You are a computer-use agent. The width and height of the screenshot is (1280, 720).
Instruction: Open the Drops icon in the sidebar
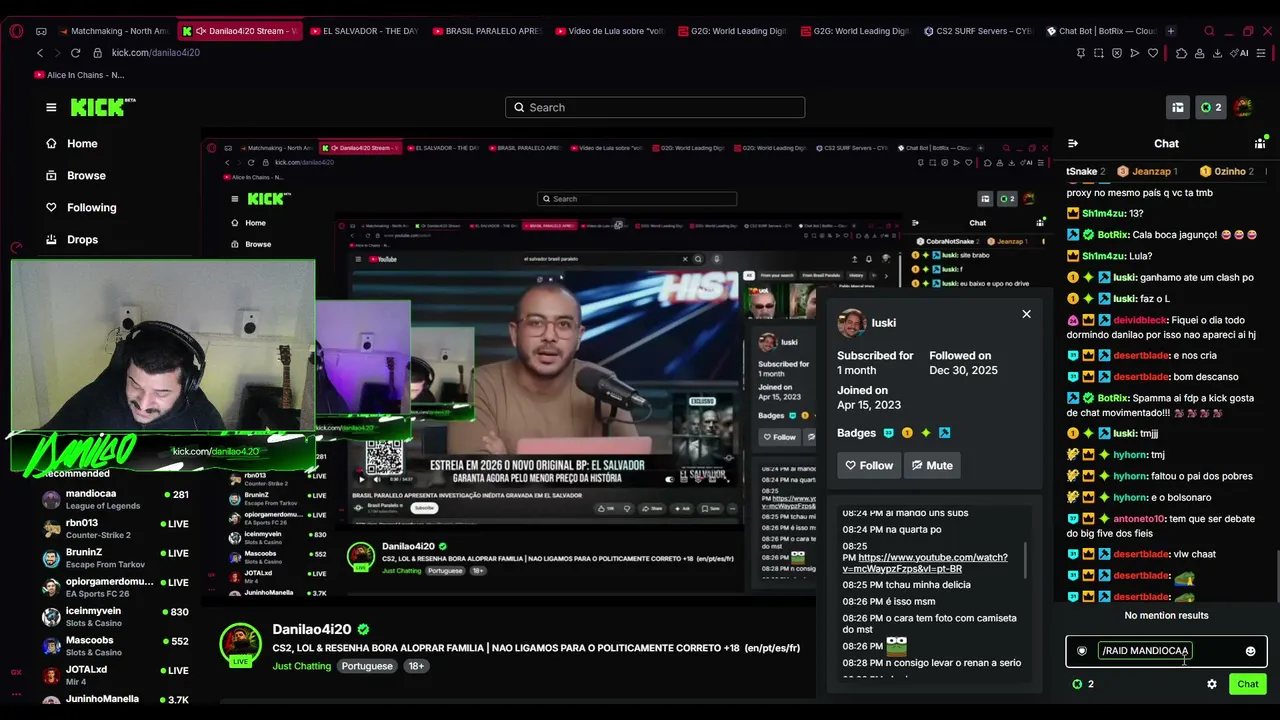point(51,239)
